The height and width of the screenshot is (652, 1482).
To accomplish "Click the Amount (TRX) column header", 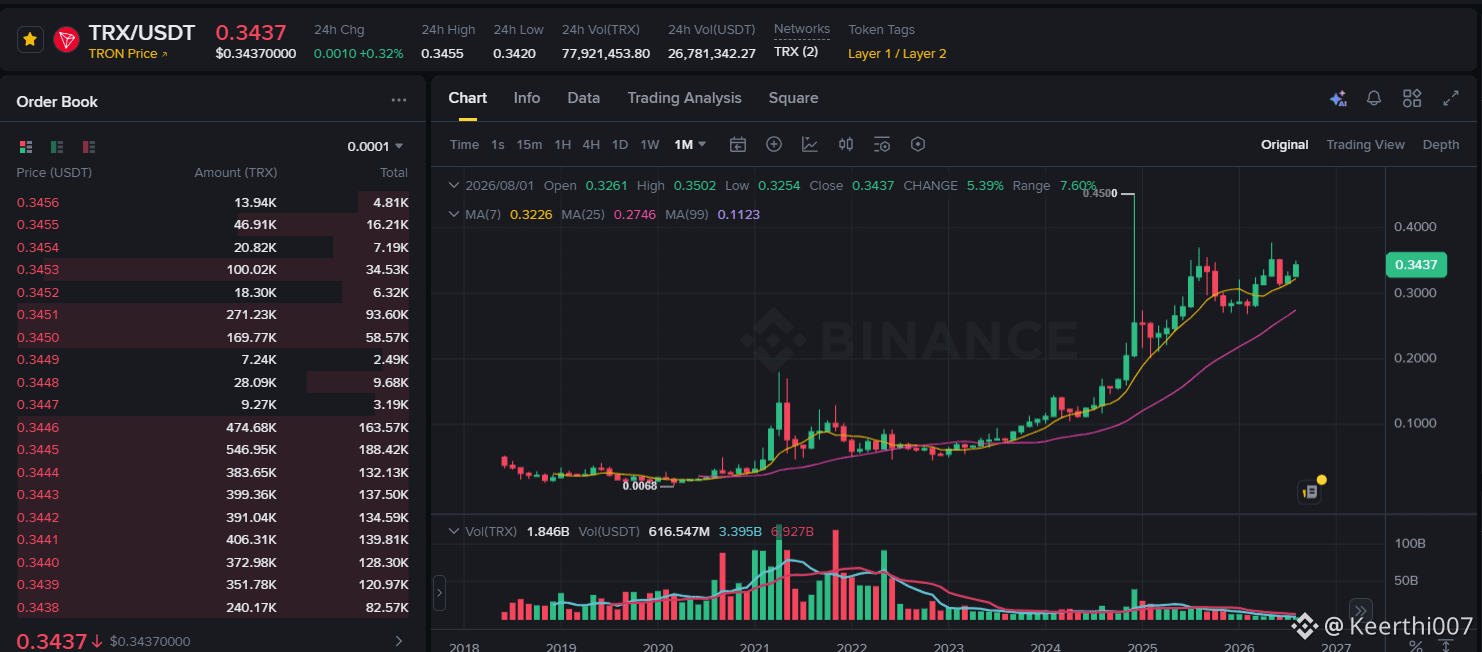I will tap(235, 173).
